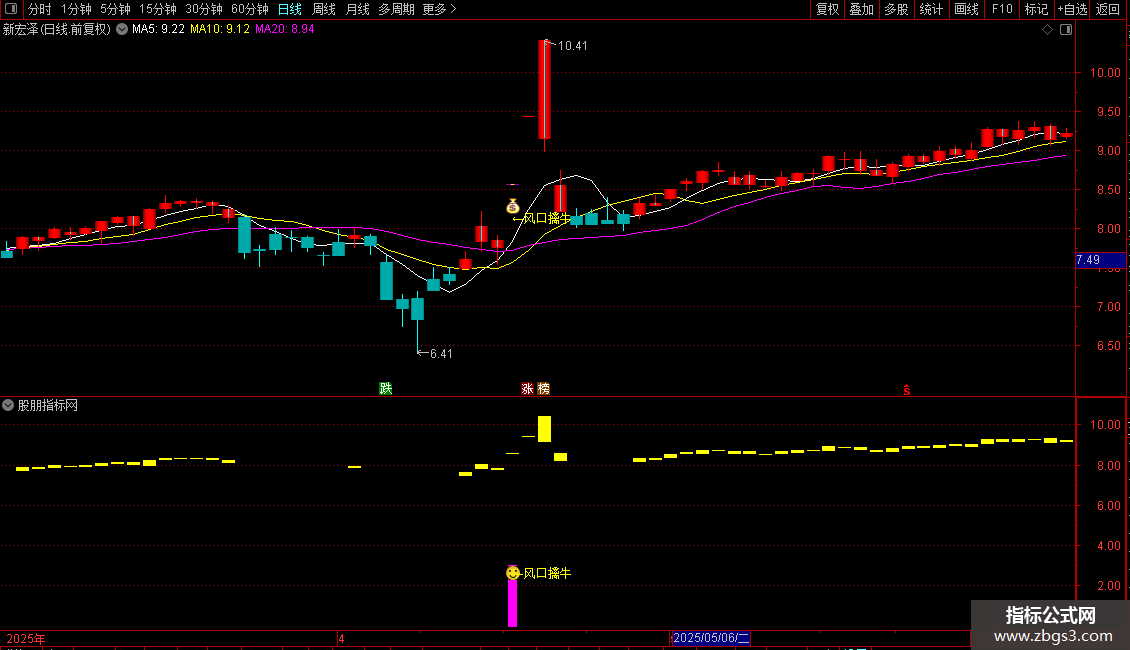Click the 2025/05/06/二 date tag
Viewport: 1130px width, 650px height.
click(711, 638)
